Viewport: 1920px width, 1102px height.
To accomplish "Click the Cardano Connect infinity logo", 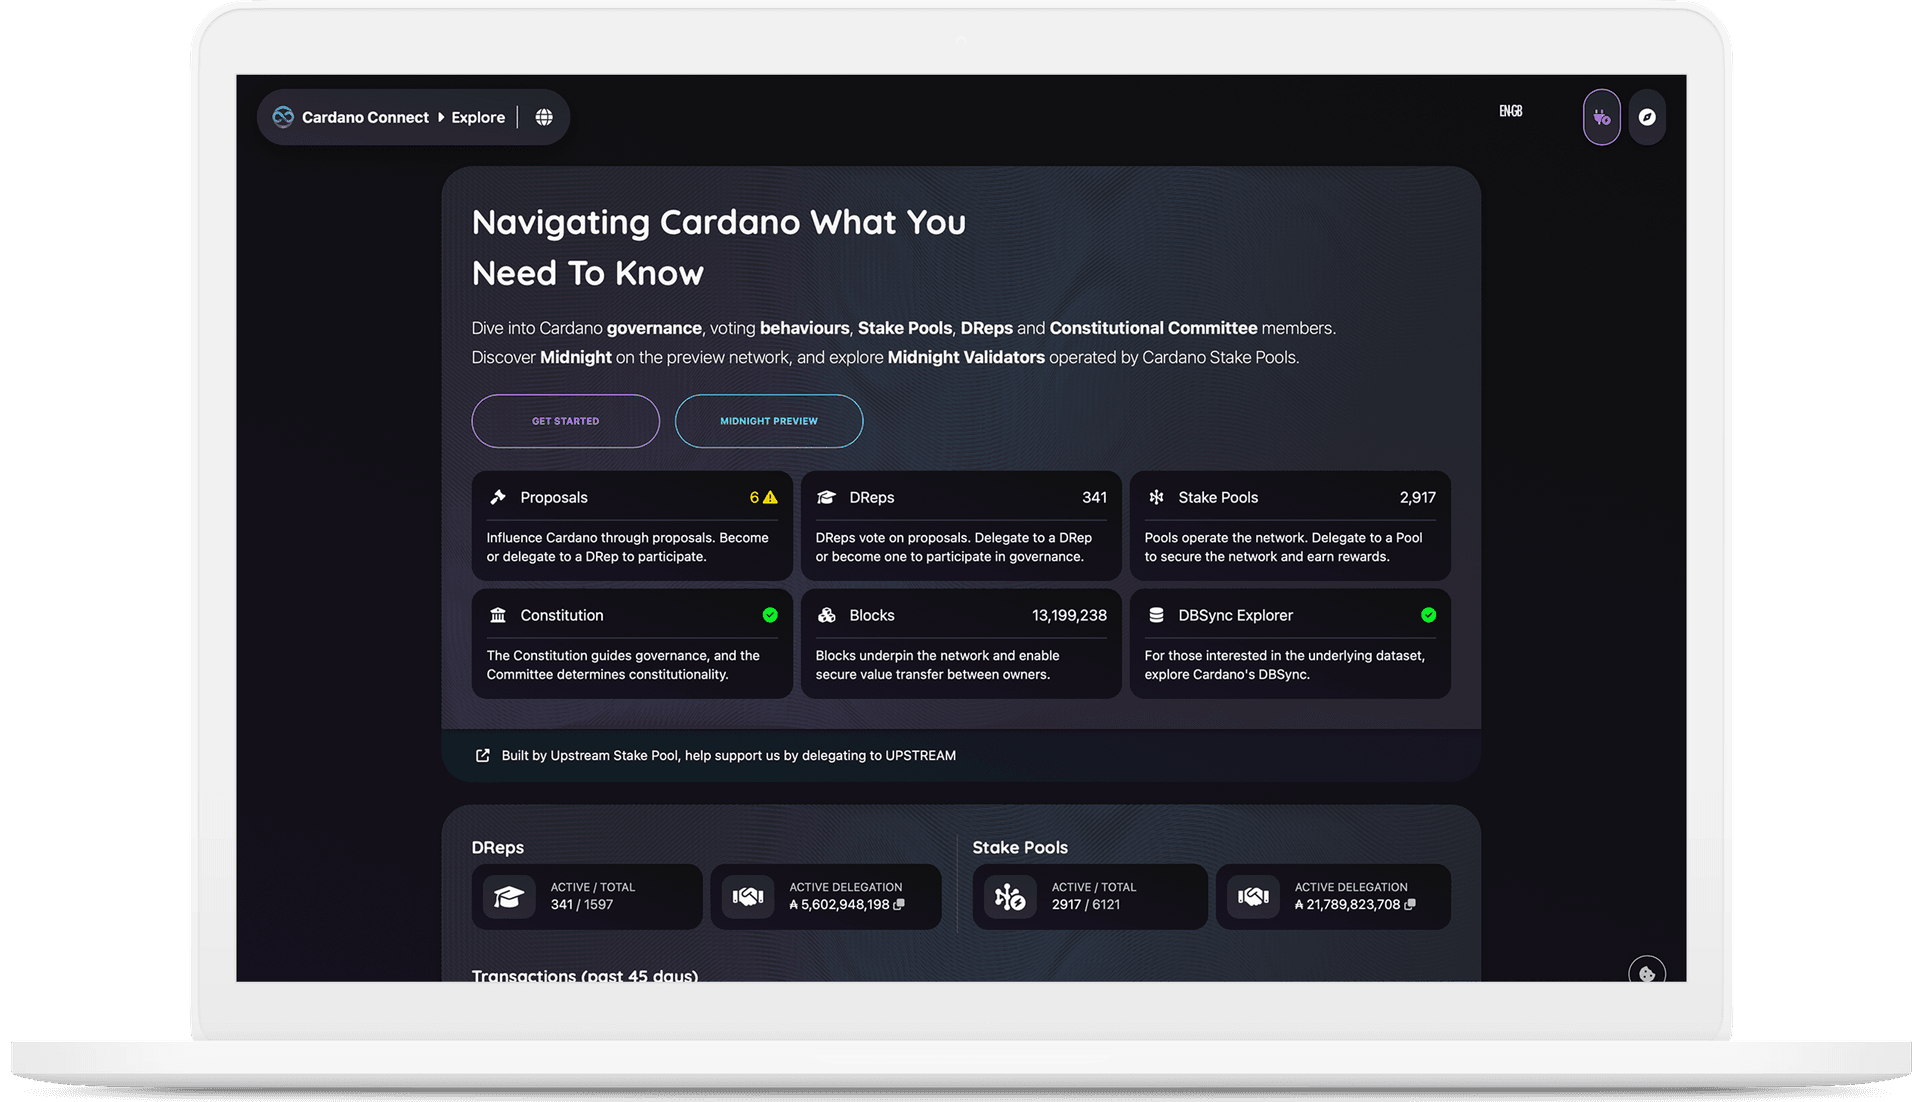I will tap(281, 117).
